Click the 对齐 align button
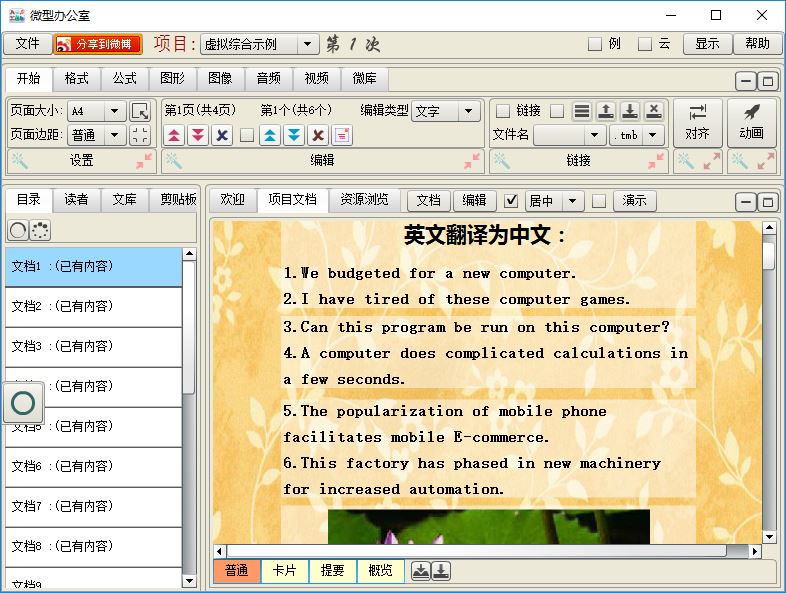 (698, 123)
